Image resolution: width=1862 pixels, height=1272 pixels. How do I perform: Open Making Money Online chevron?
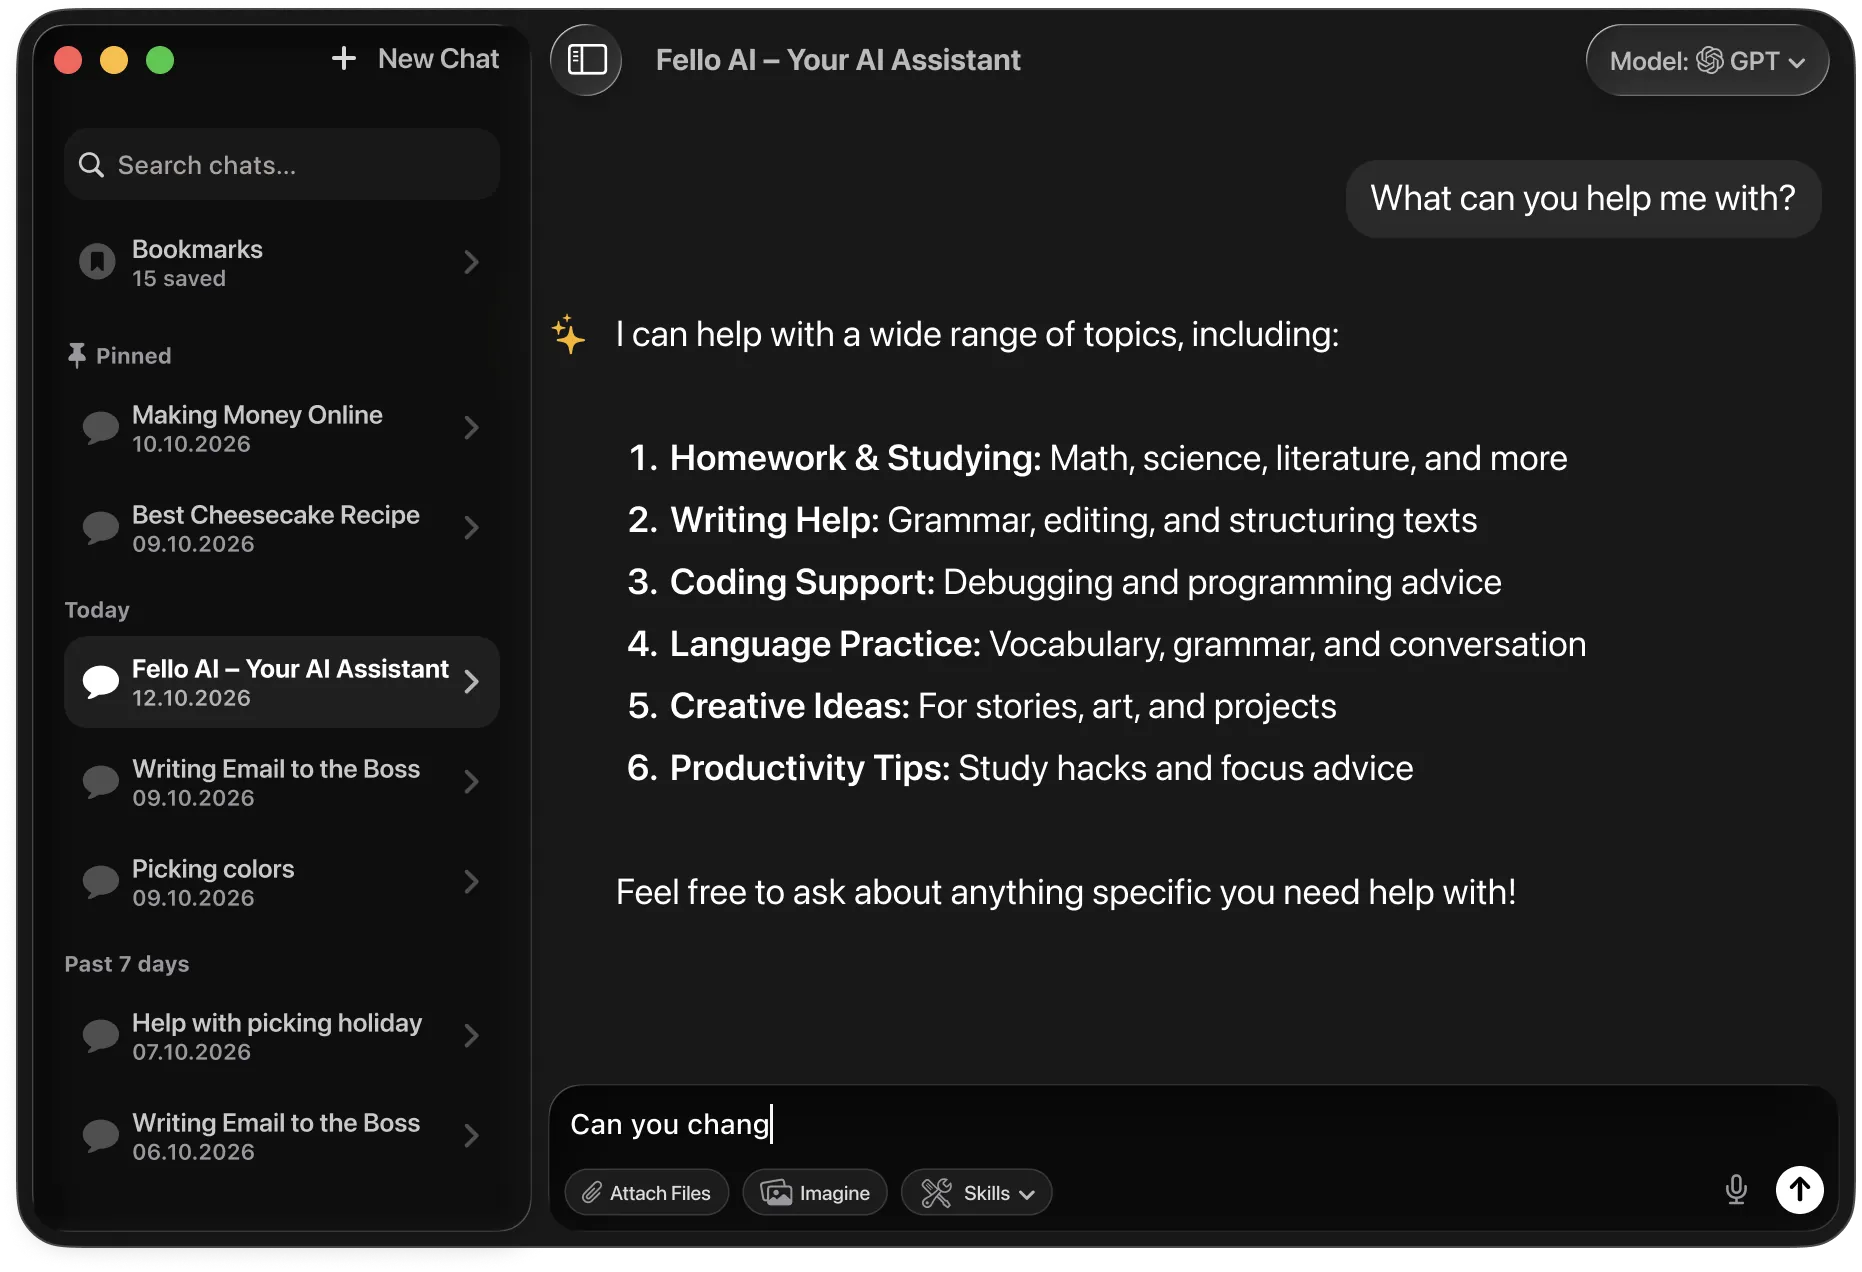[472, 428]
